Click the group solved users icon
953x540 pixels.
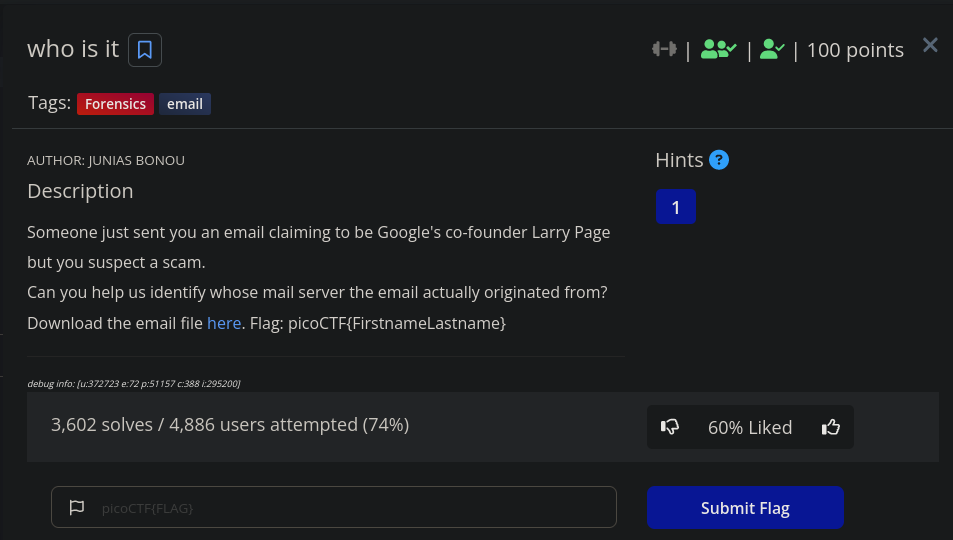pyautogui.click(x=718, y=49)
